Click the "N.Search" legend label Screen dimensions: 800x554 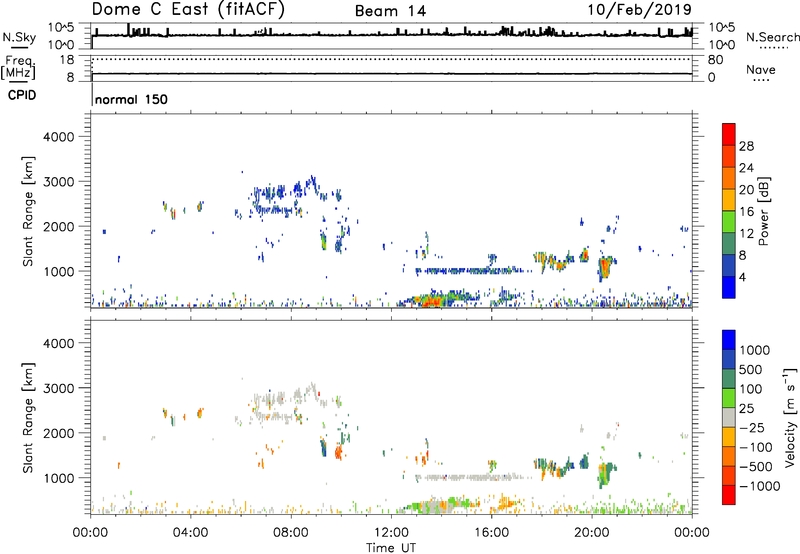[773, 37]
